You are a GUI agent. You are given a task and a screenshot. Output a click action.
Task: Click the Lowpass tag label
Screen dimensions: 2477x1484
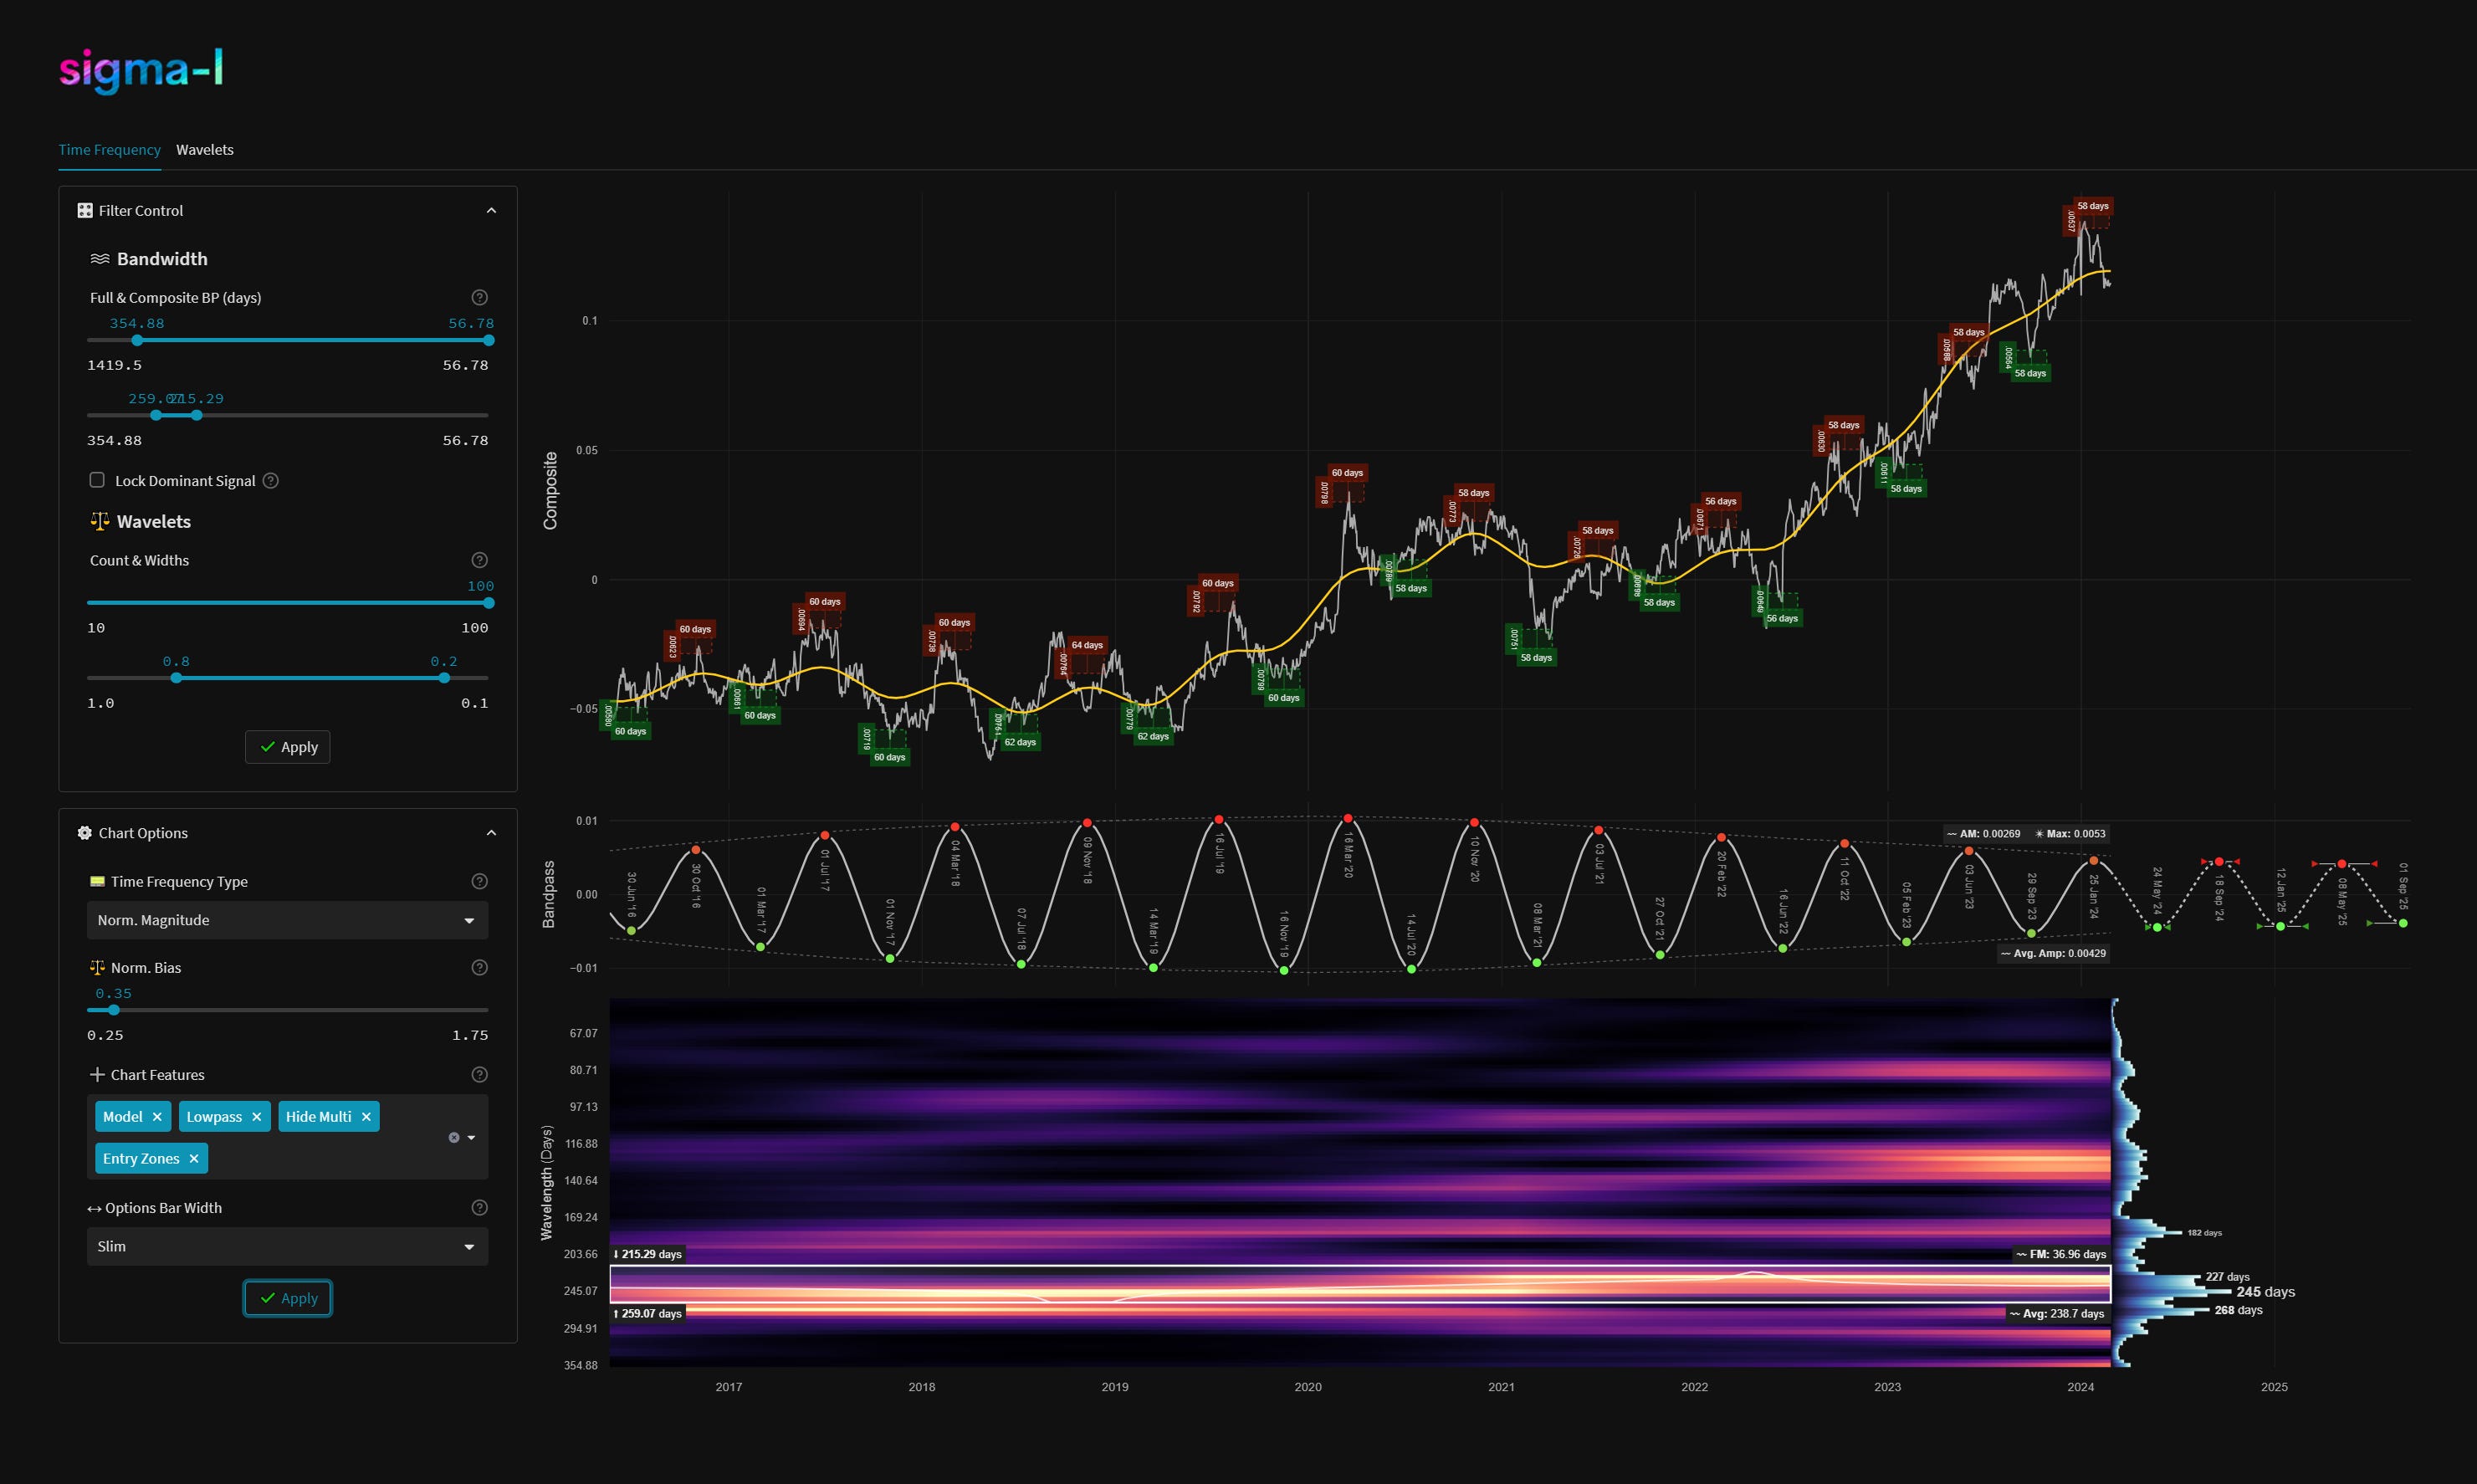[214, 1117]
